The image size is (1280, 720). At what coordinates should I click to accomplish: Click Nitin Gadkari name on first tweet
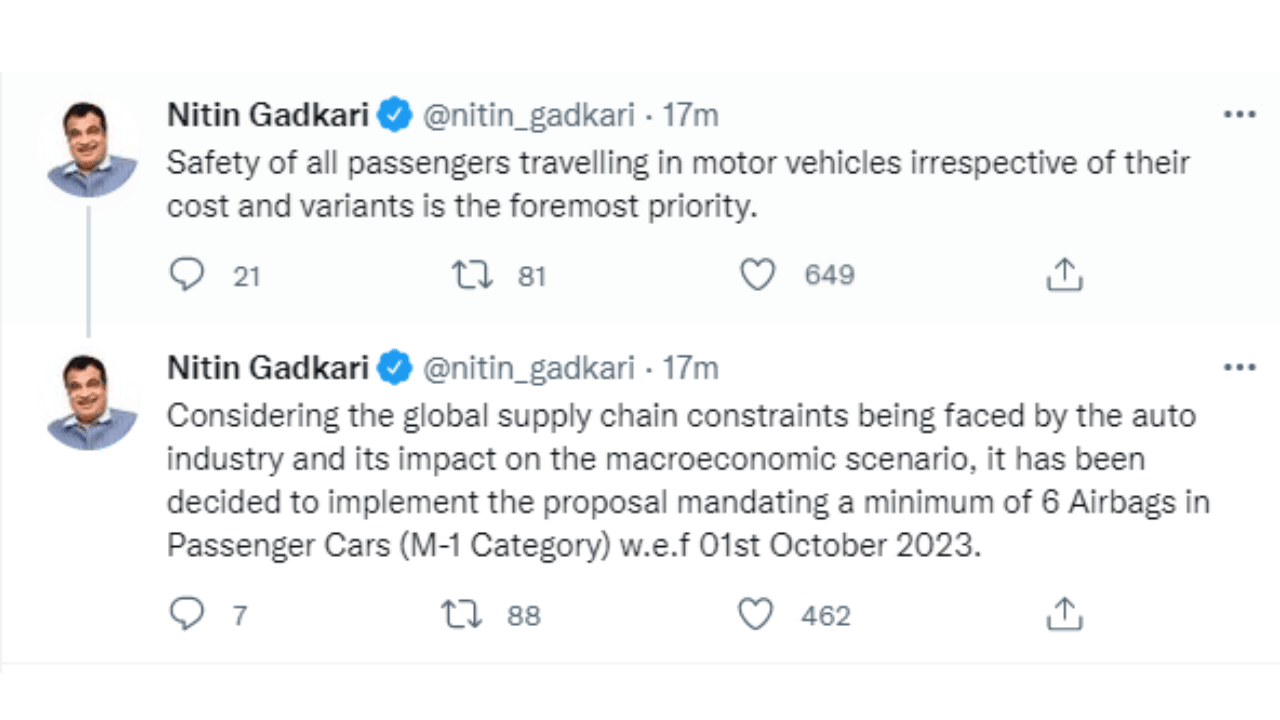pos(268,115)
